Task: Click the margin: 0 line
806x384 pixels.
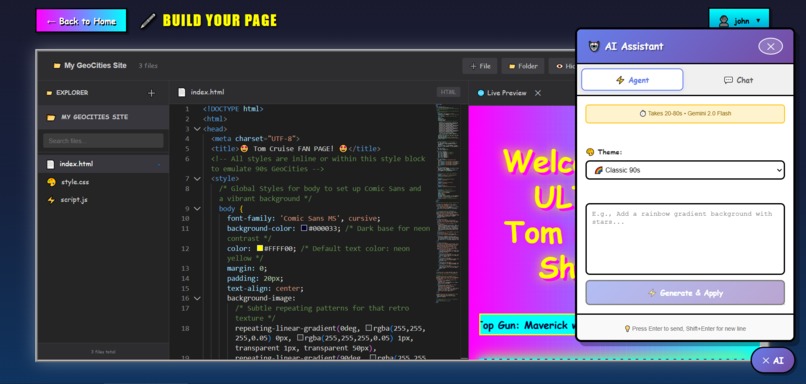Action: click(247, 268)
